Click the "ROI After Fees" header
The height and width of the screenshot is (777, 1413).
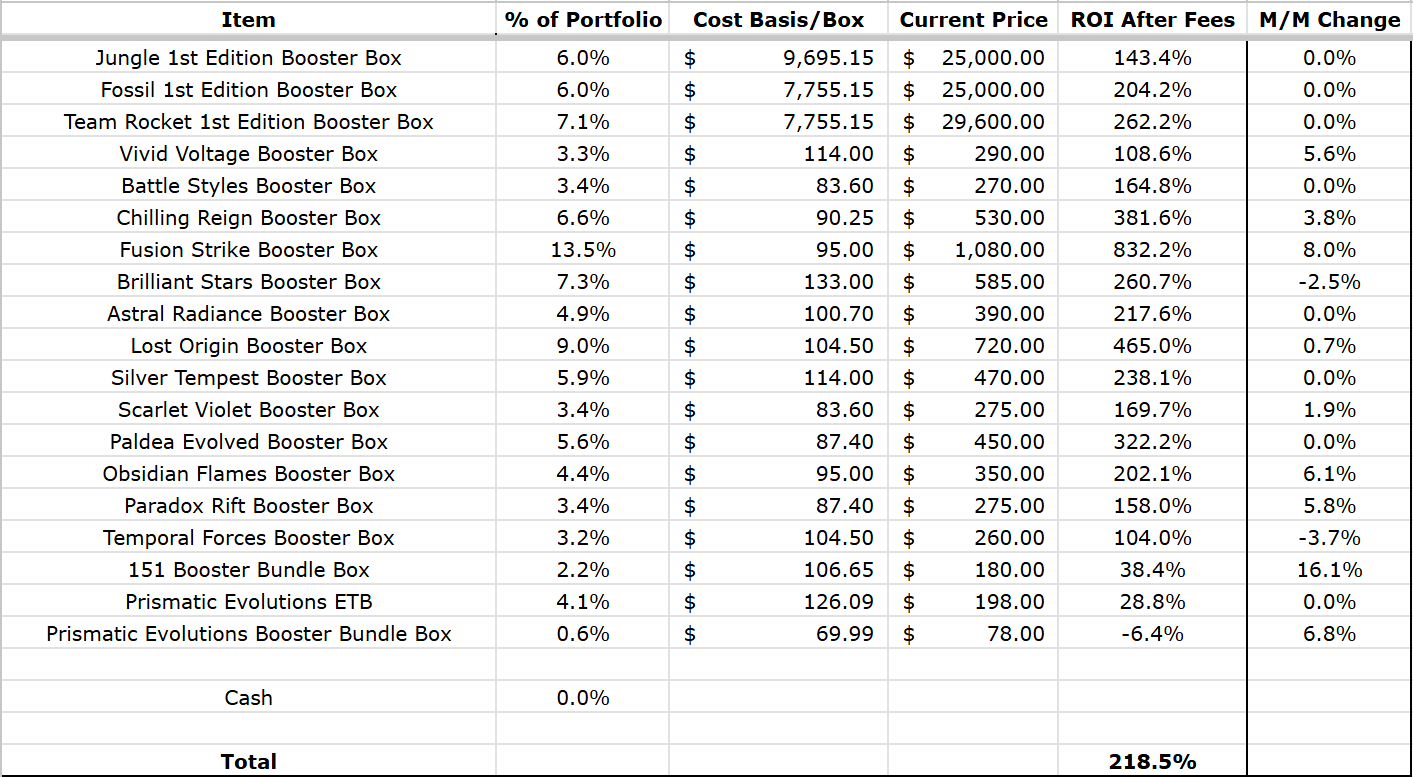point(1153,20)
